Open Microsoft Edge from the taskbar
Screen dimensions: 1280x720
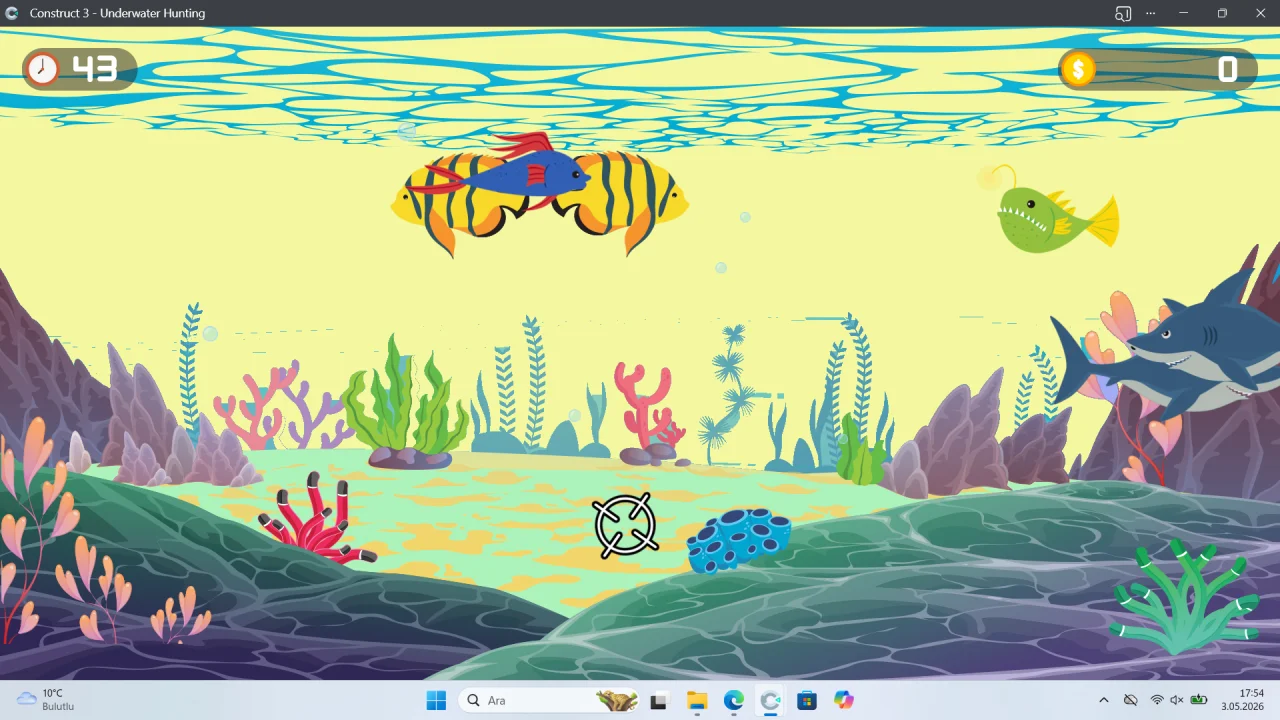click(x=734, y=700)
